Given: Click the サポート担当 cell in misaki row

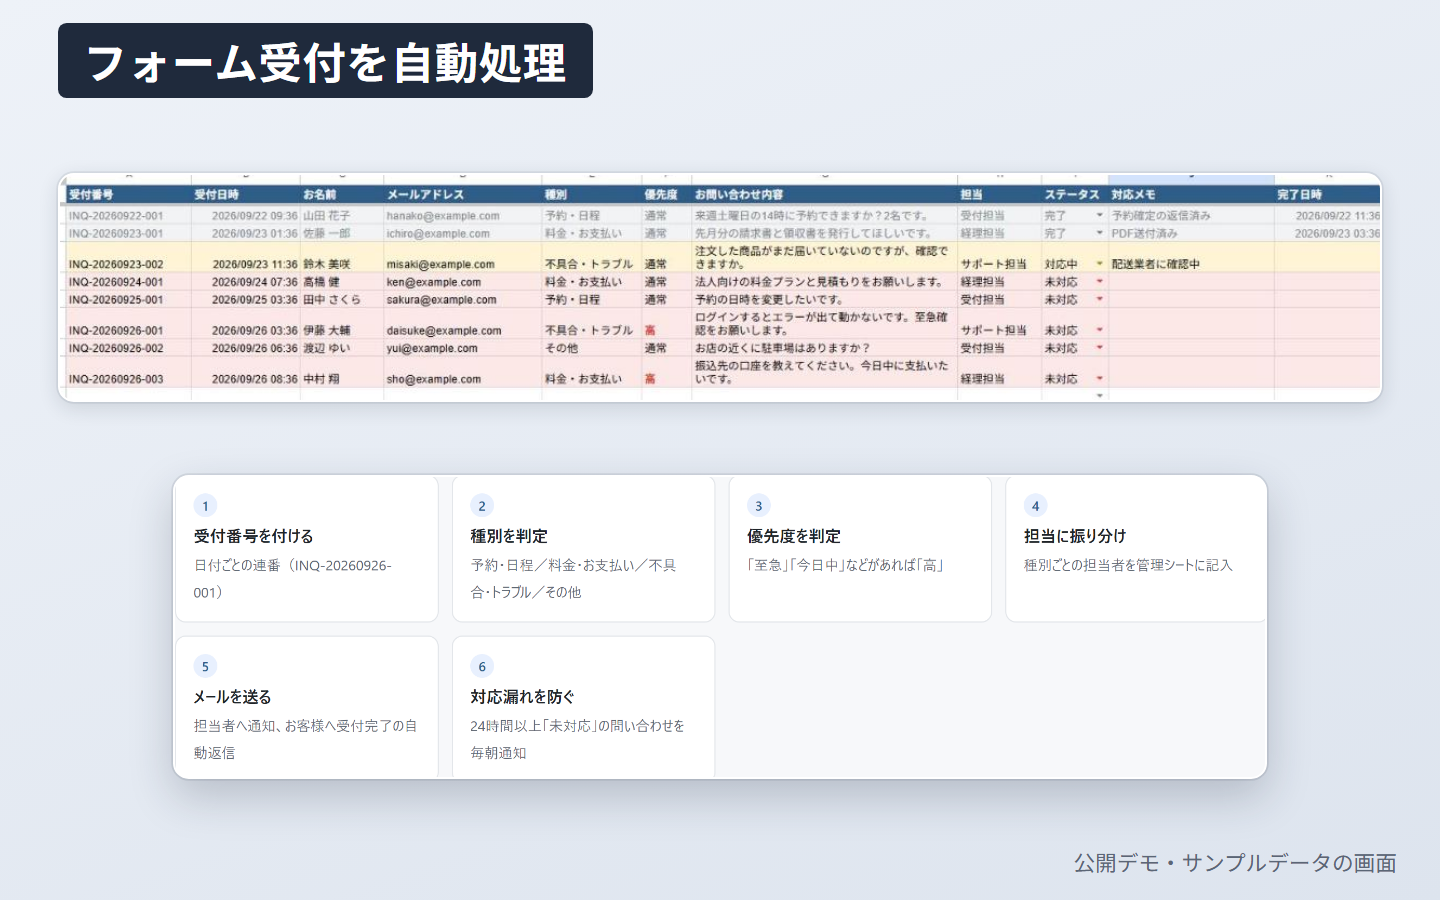Looking at the screenshot, I should point(999,257).
